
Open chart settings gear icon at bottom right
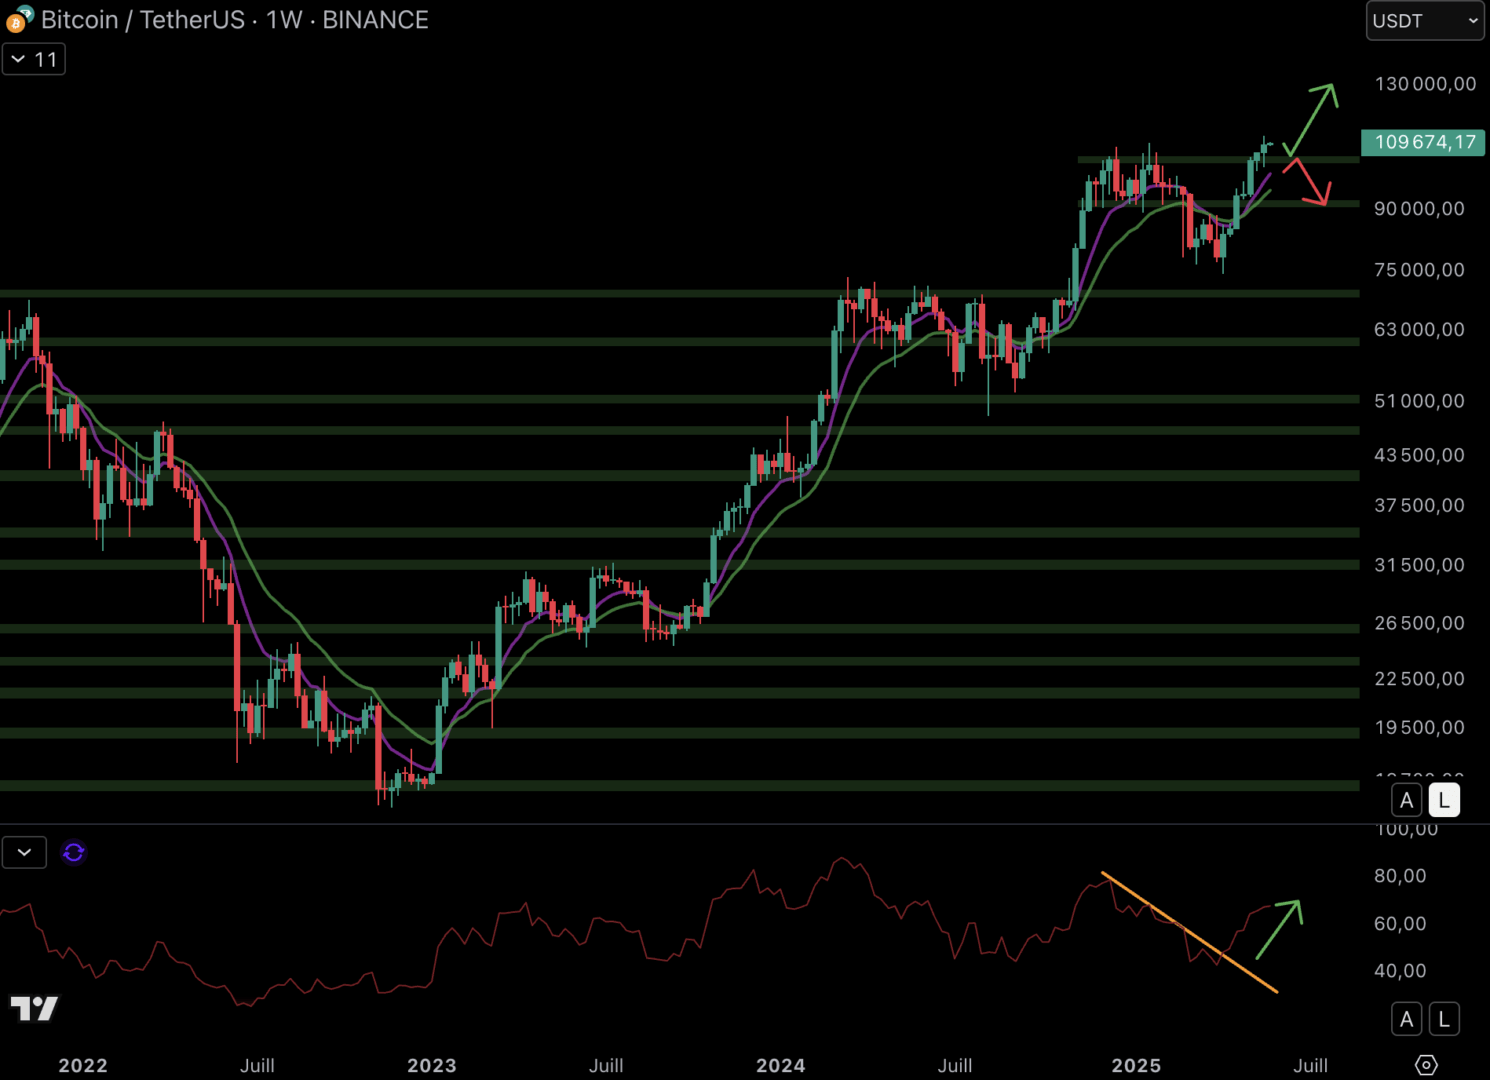1426,1065
